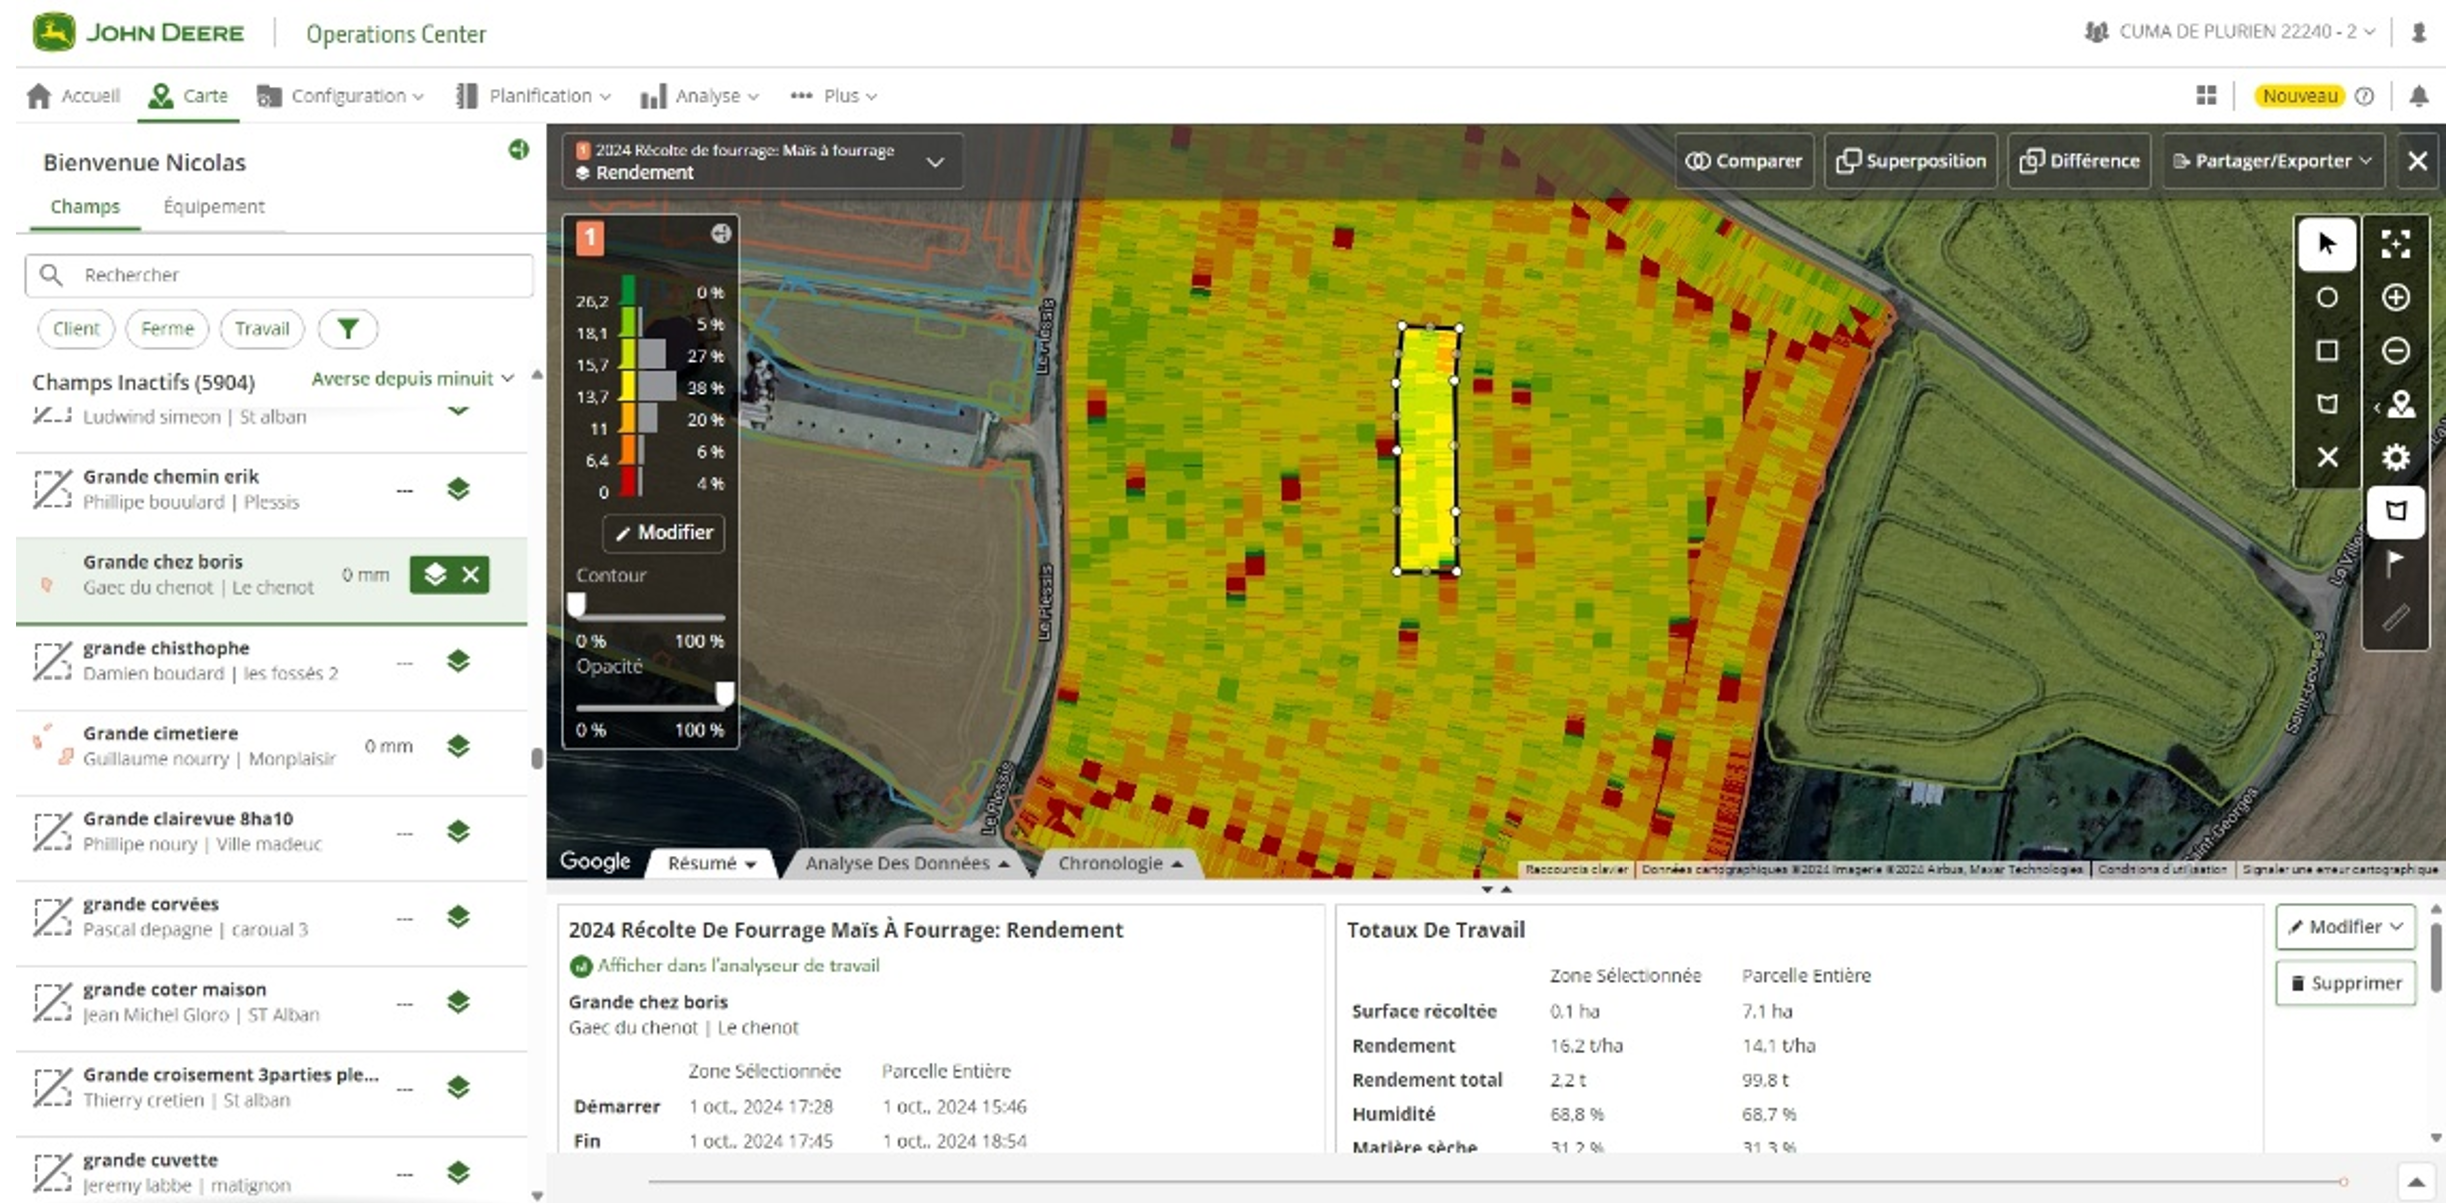
Task: Toggle the Ferme filter chip
Action: click(167, 329)
